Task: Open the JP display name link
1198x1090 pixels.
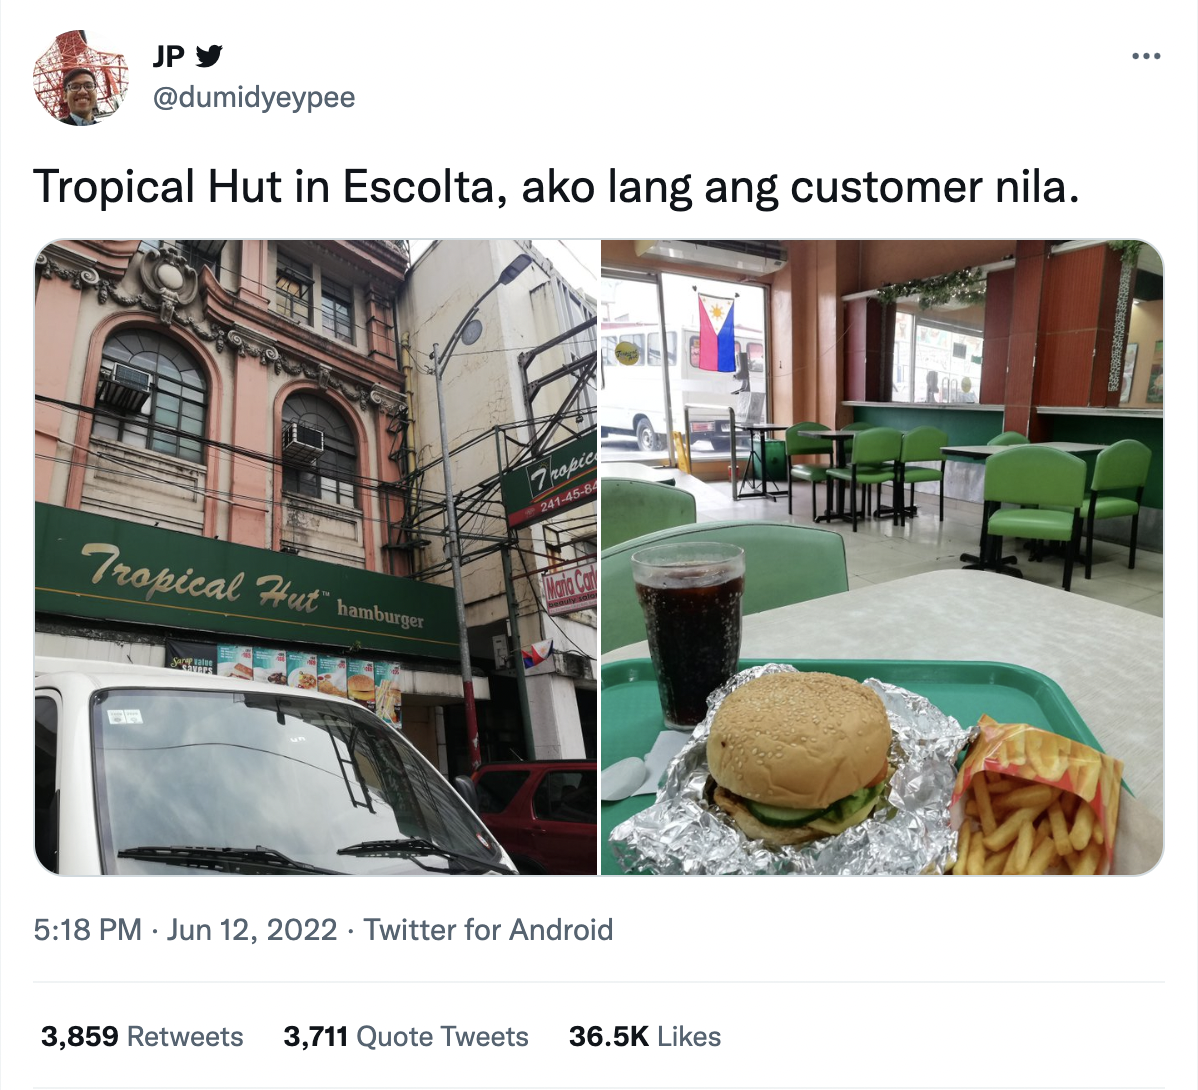Action: [x=169, y=56]
